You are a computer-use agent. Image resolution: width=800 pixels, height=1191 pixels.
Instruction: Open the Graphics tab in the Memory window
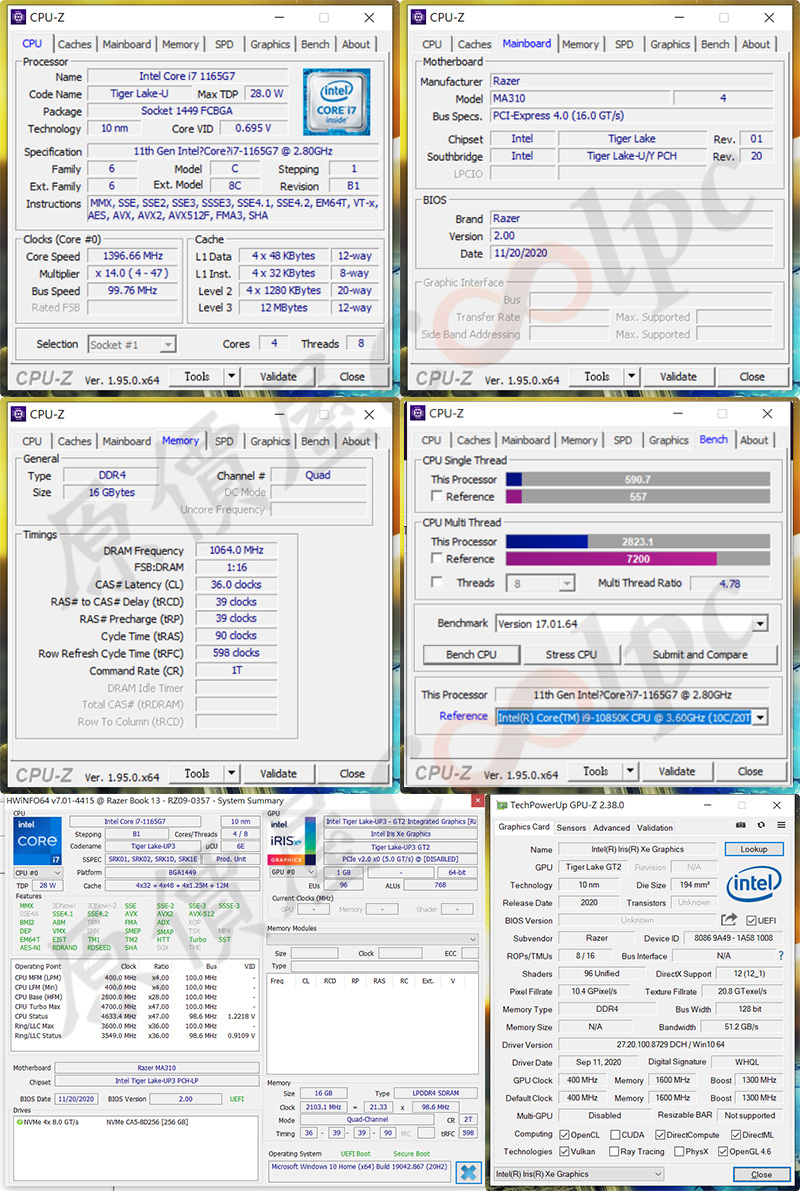[270, 441]
